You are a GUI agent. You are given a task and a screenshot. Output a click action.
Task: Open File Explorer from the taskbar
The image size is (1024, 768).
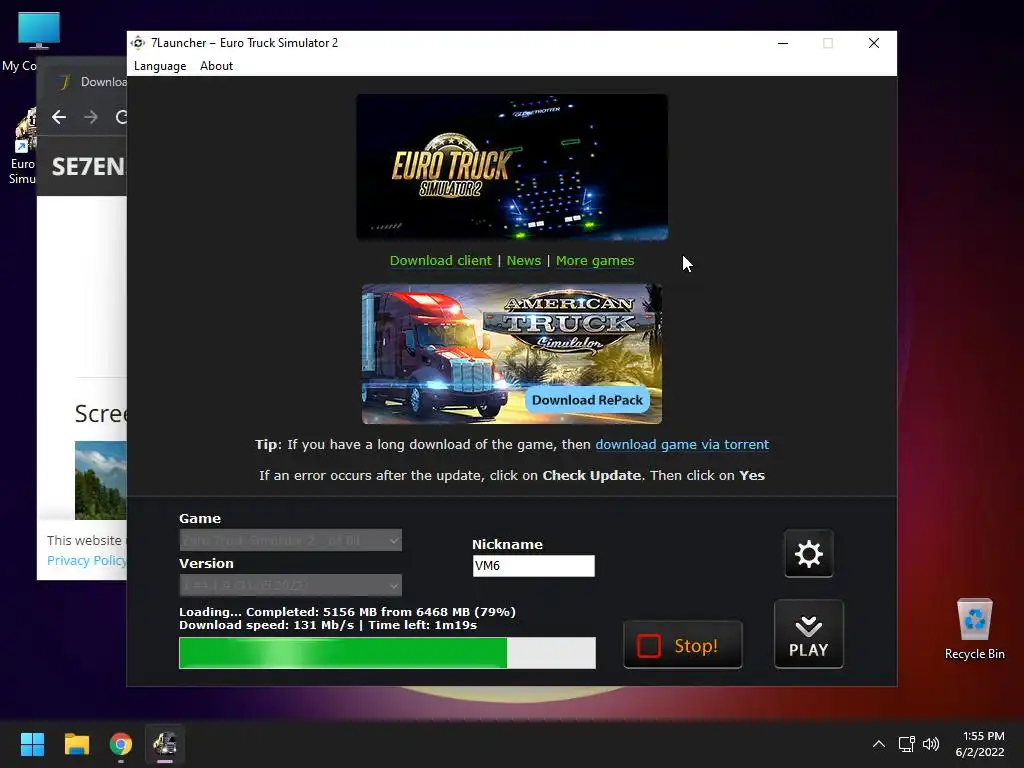point(76,744)
